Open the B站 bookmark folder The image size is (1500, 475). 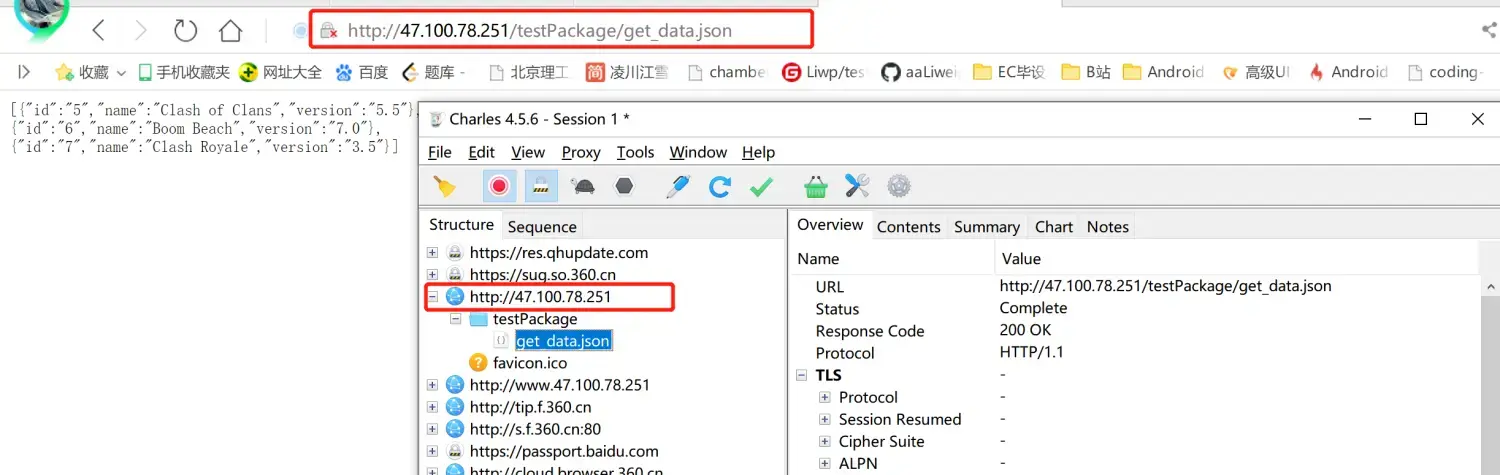tap(1085, 72)
